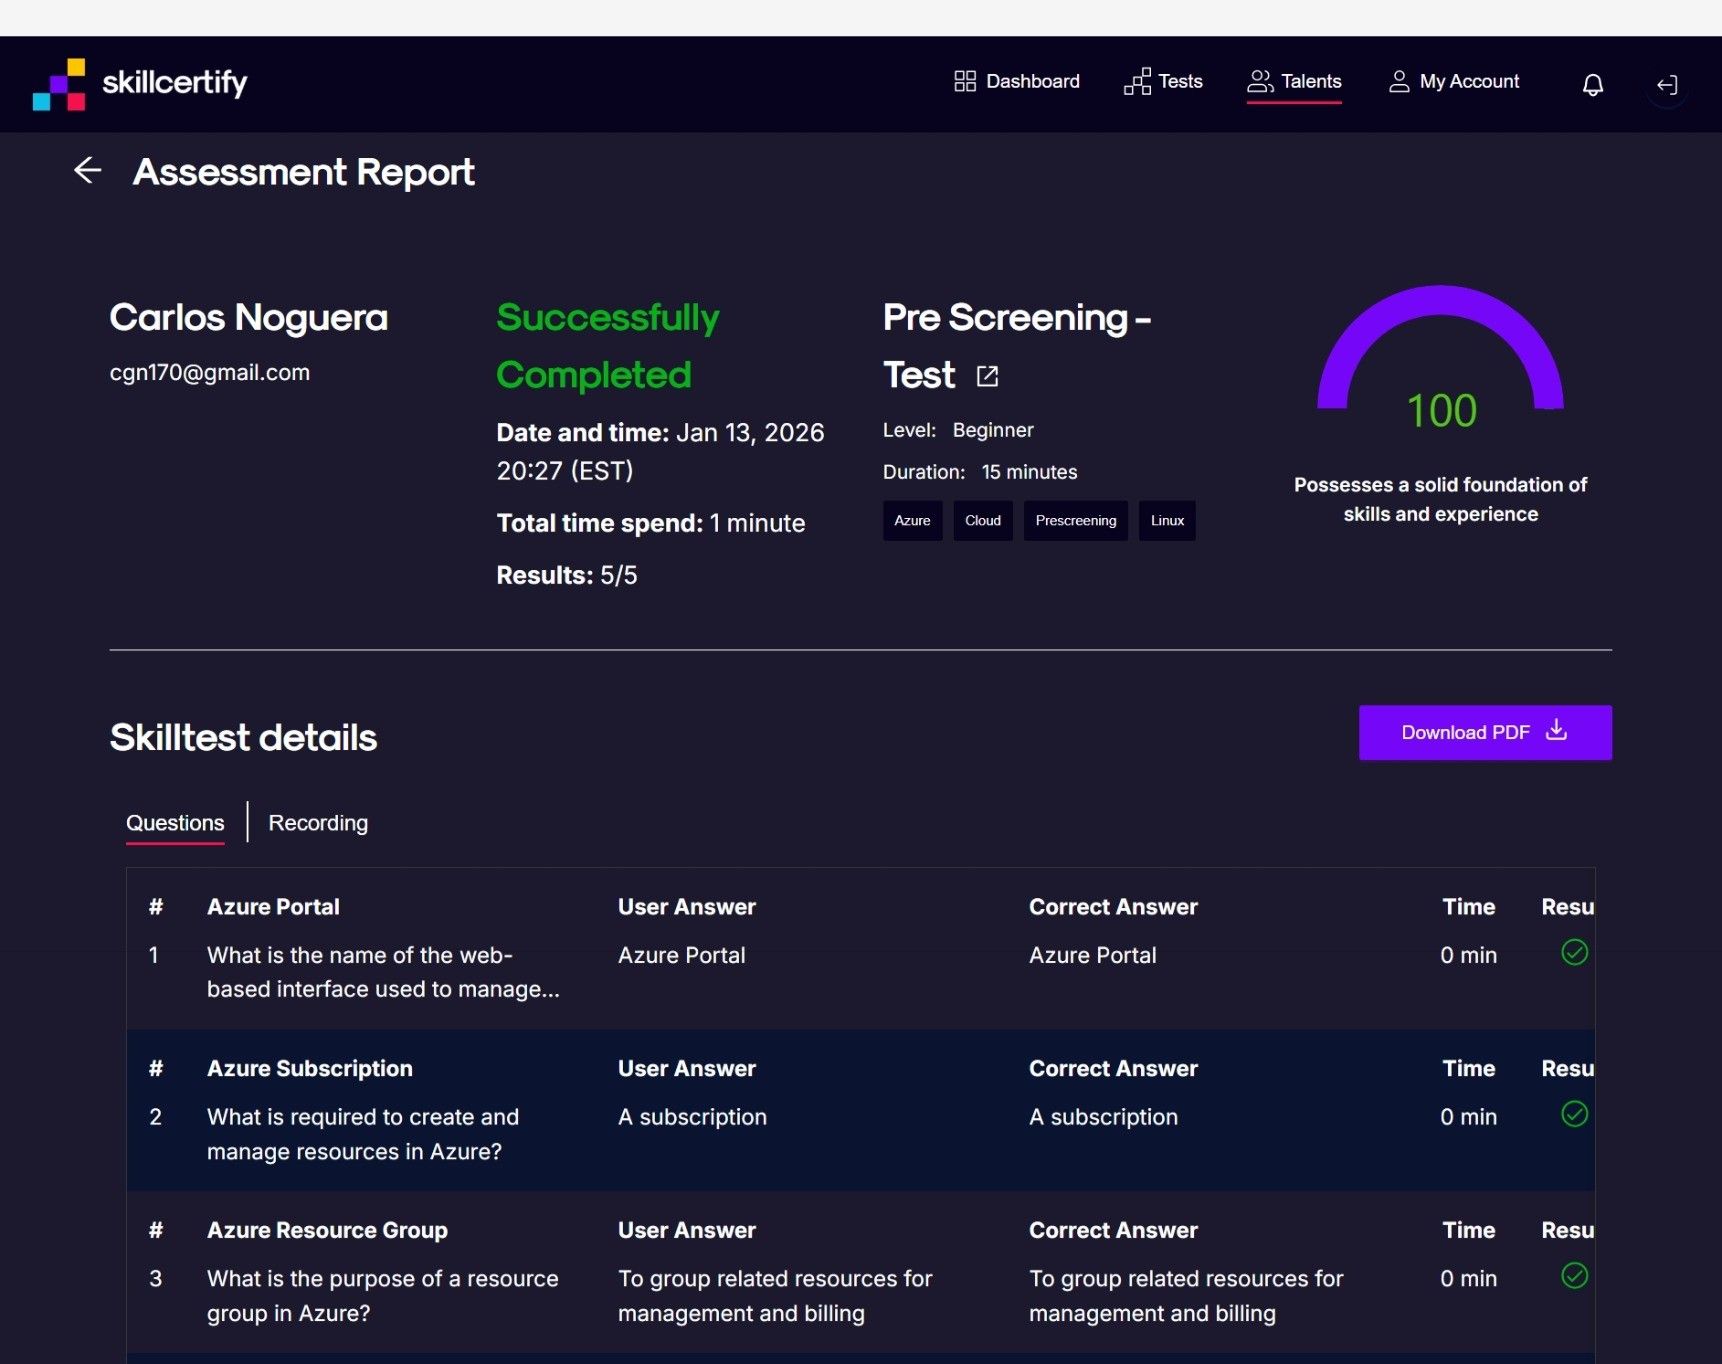
Task: Click the 'Azure Resource Group' question heading
Action: (x=327, y=1231)
